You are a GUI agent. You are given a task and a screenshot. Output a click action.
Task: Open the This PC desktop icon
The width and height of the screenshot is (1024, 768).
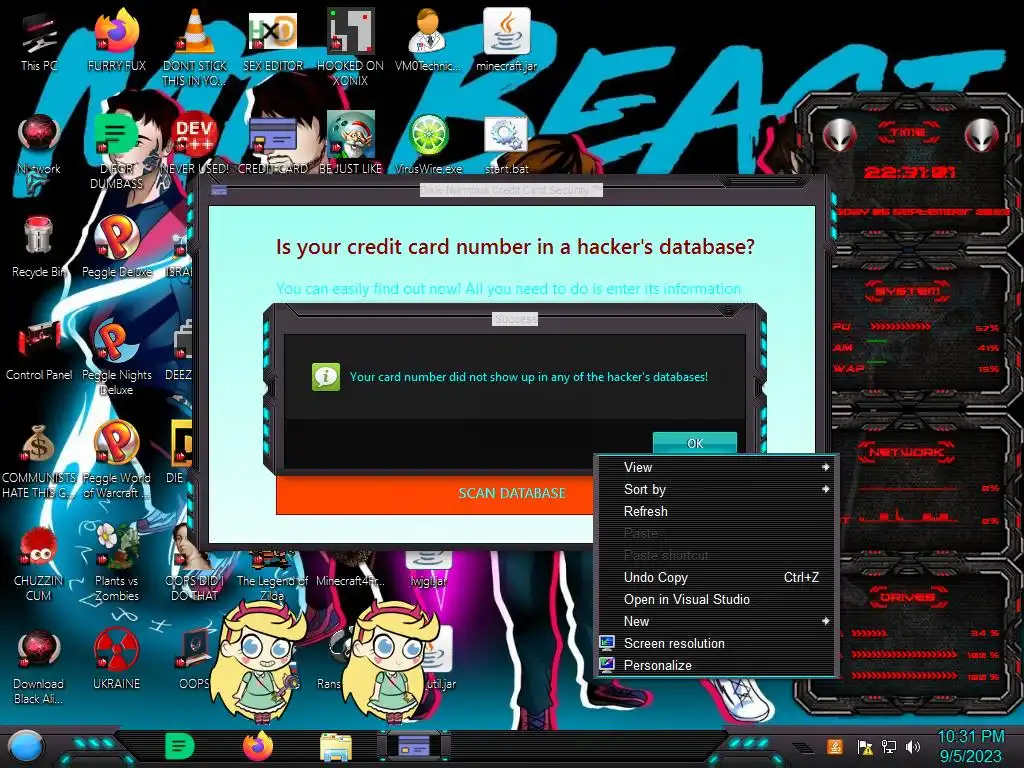39,41
